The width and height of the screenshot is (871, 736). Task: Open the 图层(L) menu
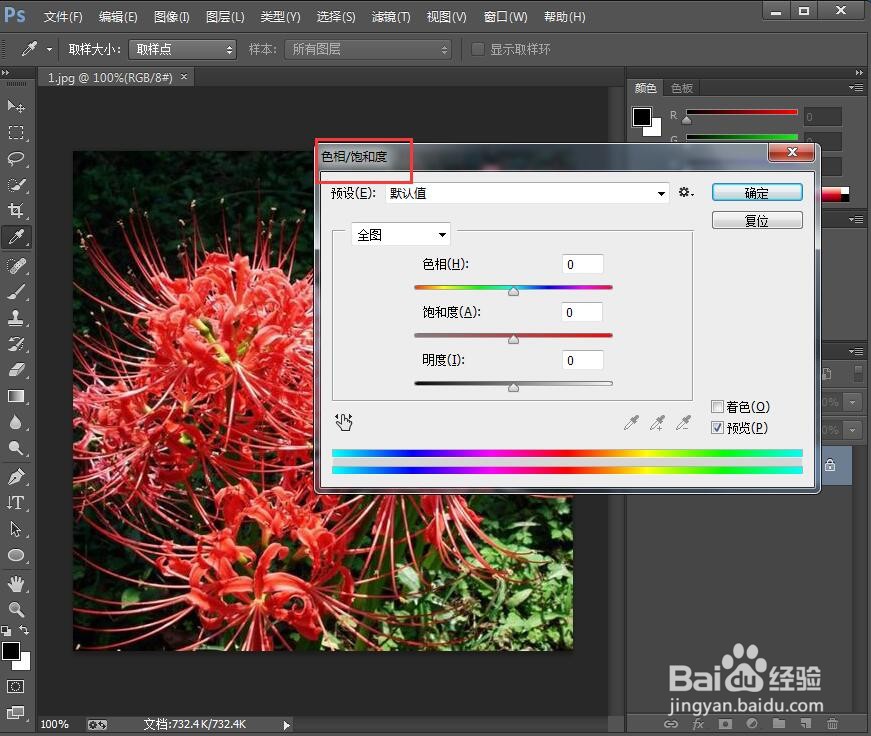tap(225, 17)
